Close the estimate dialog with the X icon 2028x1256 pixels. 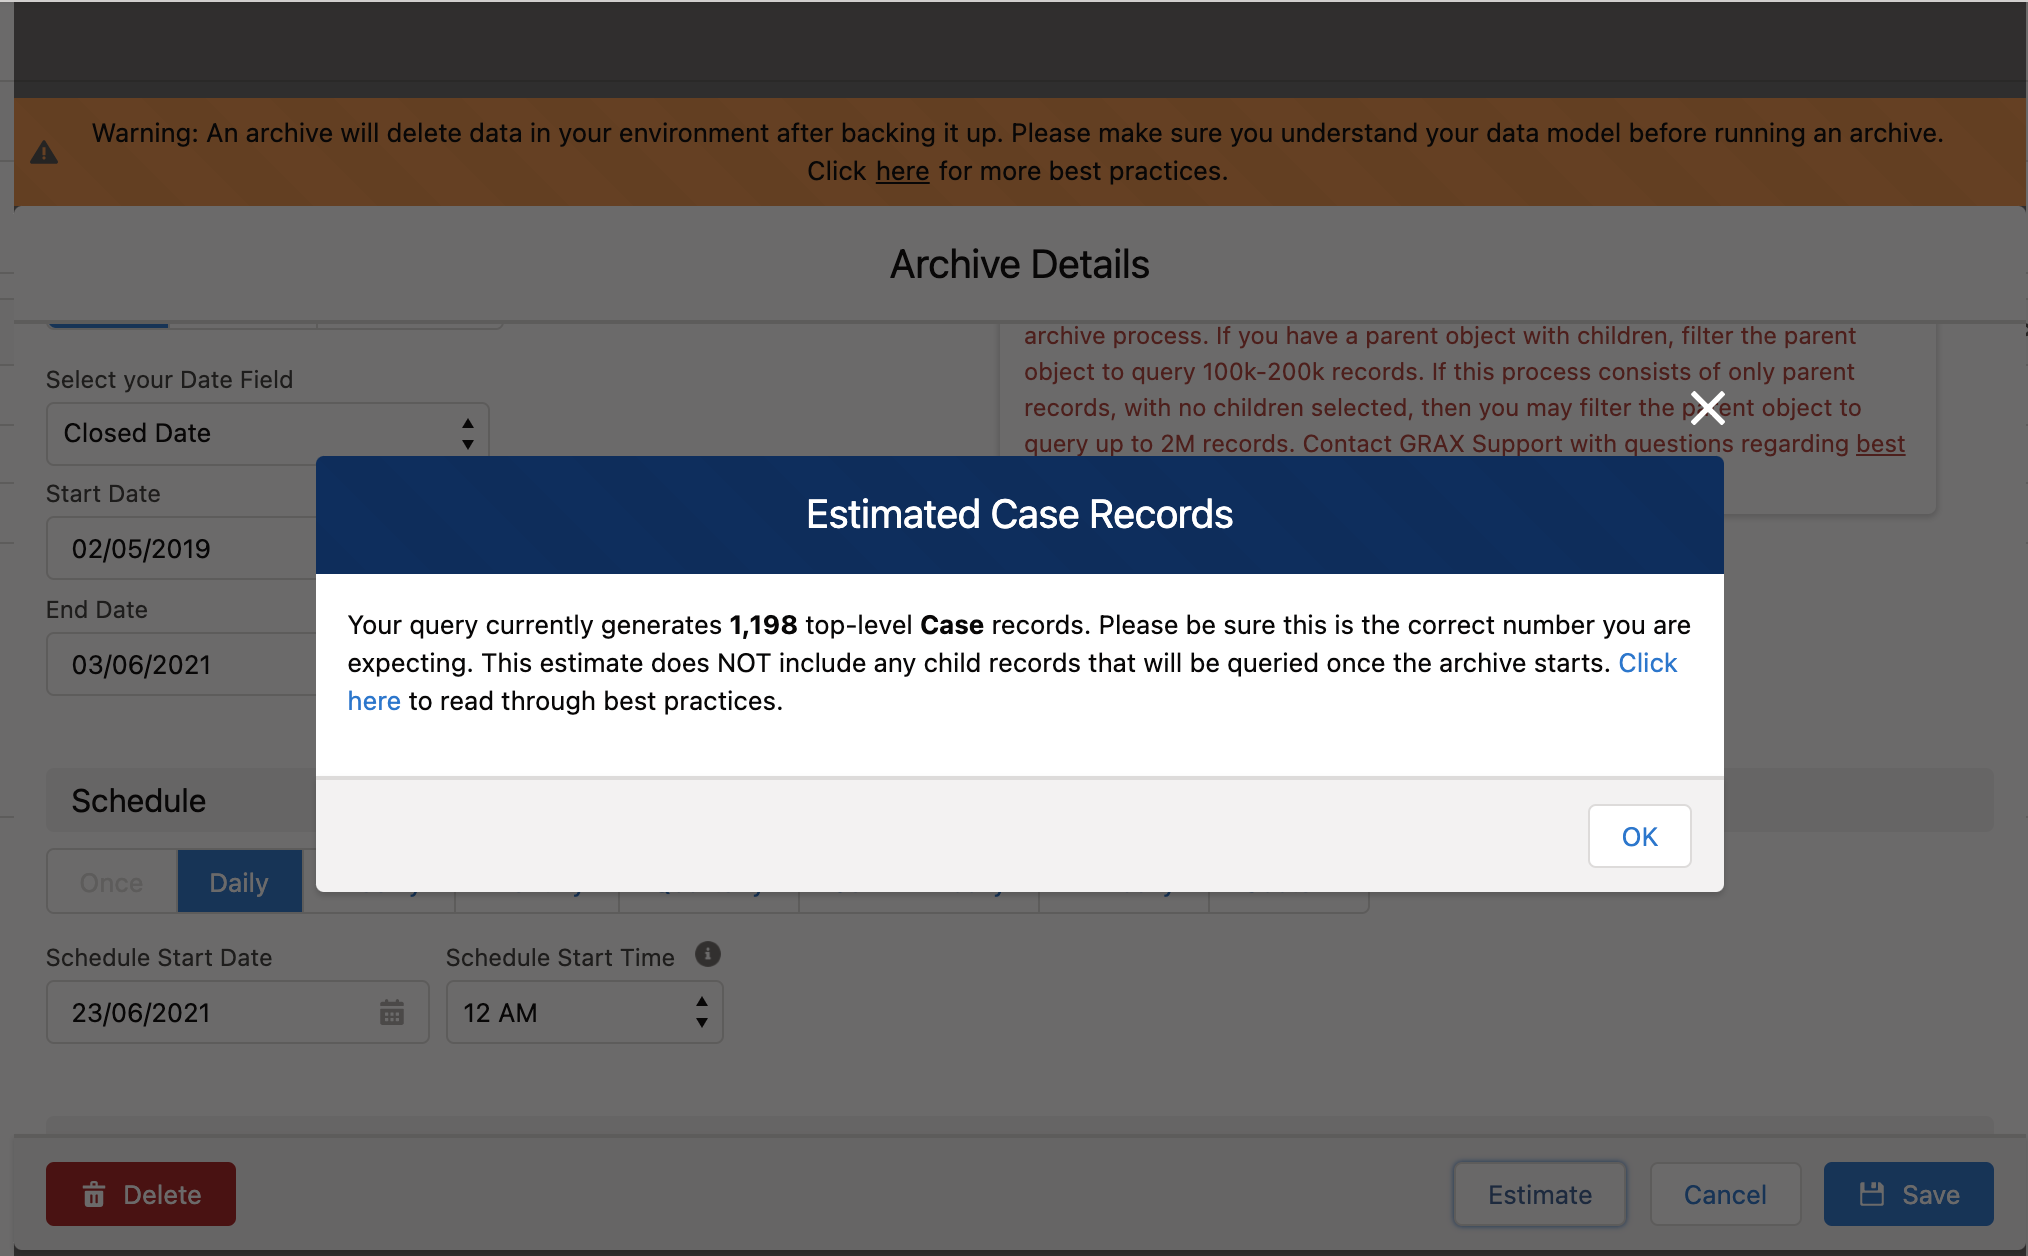[x=1707, y=408]
